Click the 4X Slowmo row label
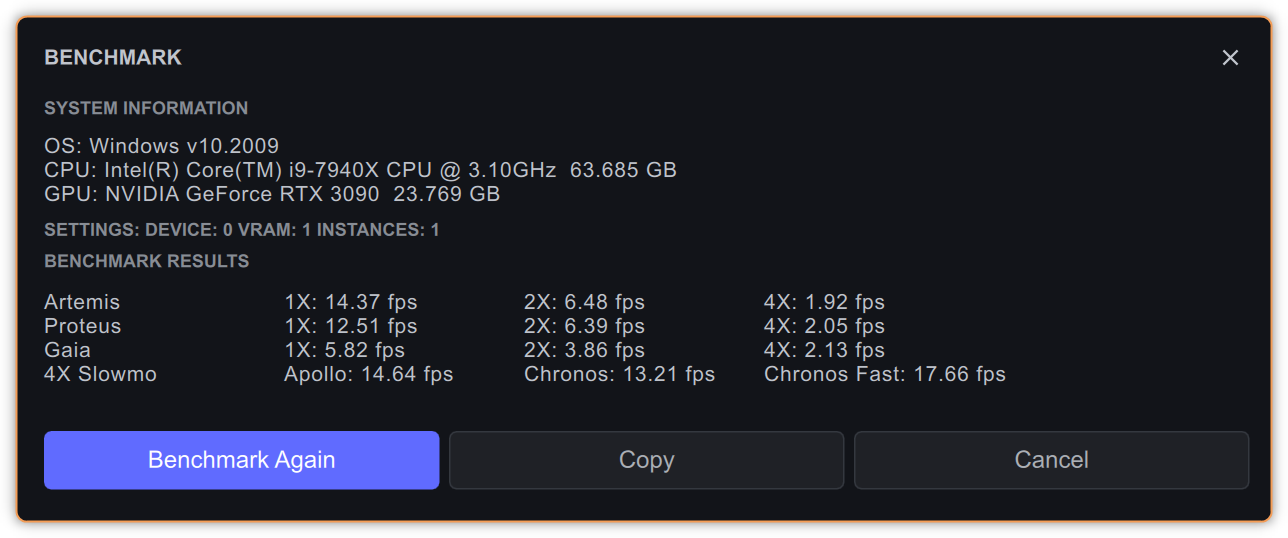 coord(100,374)
